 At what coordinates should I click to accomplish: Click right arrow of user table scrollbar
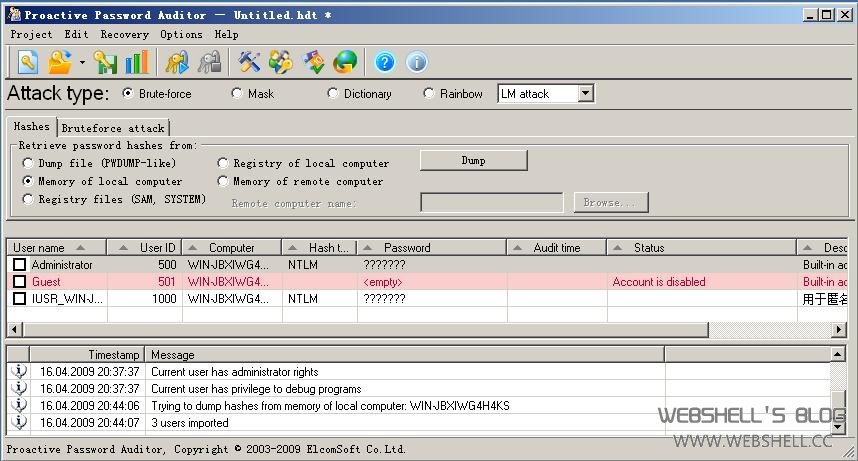click(838, 330)
